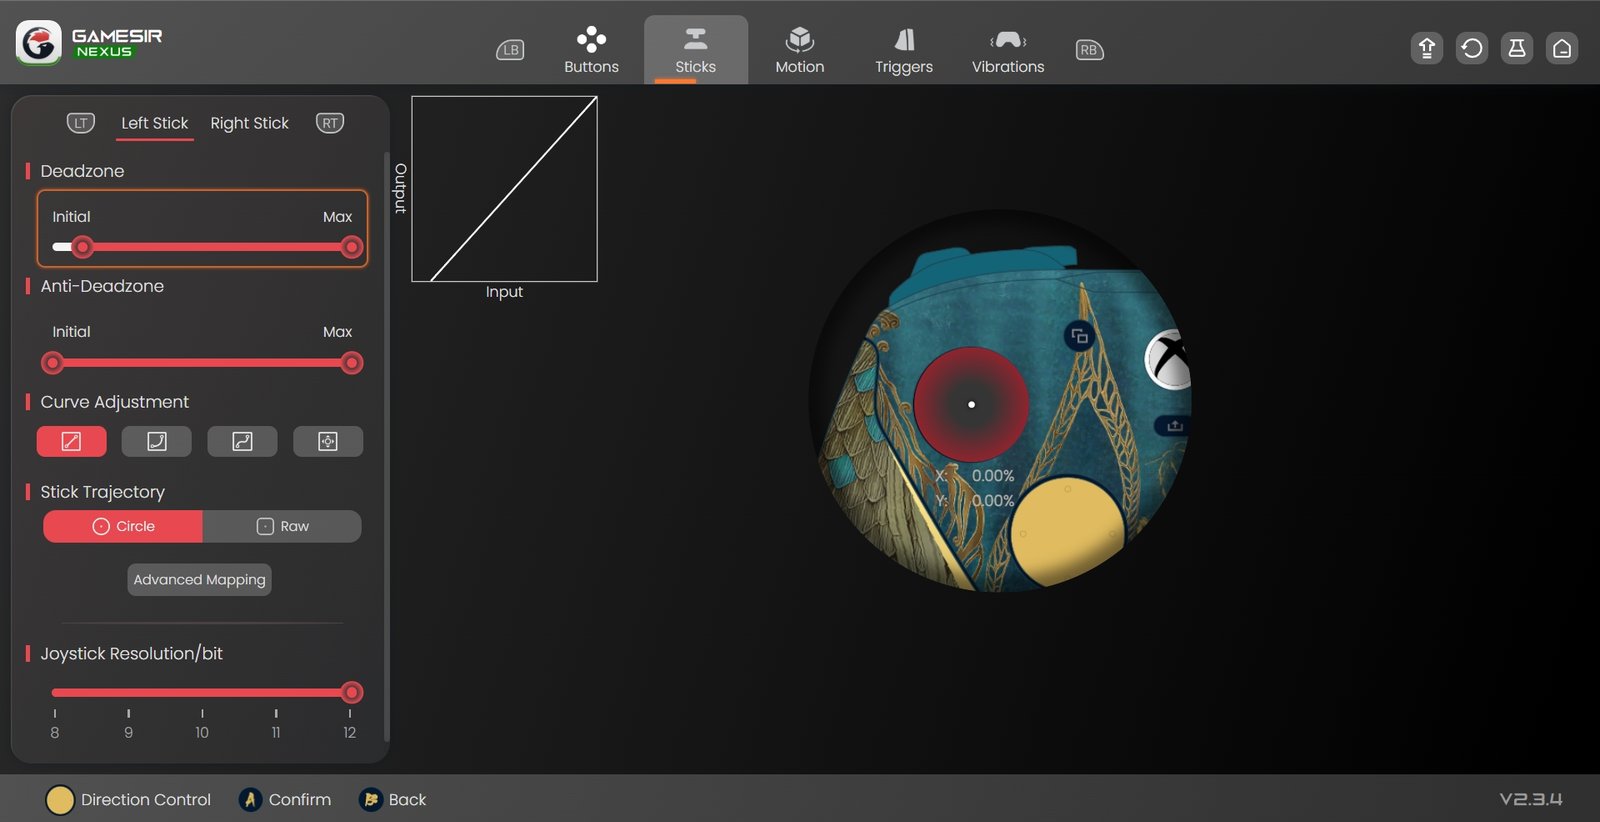Pick the S-shaped curve preset icon
The height and width of the screenshot is (822, 1600).
[242, 441]
